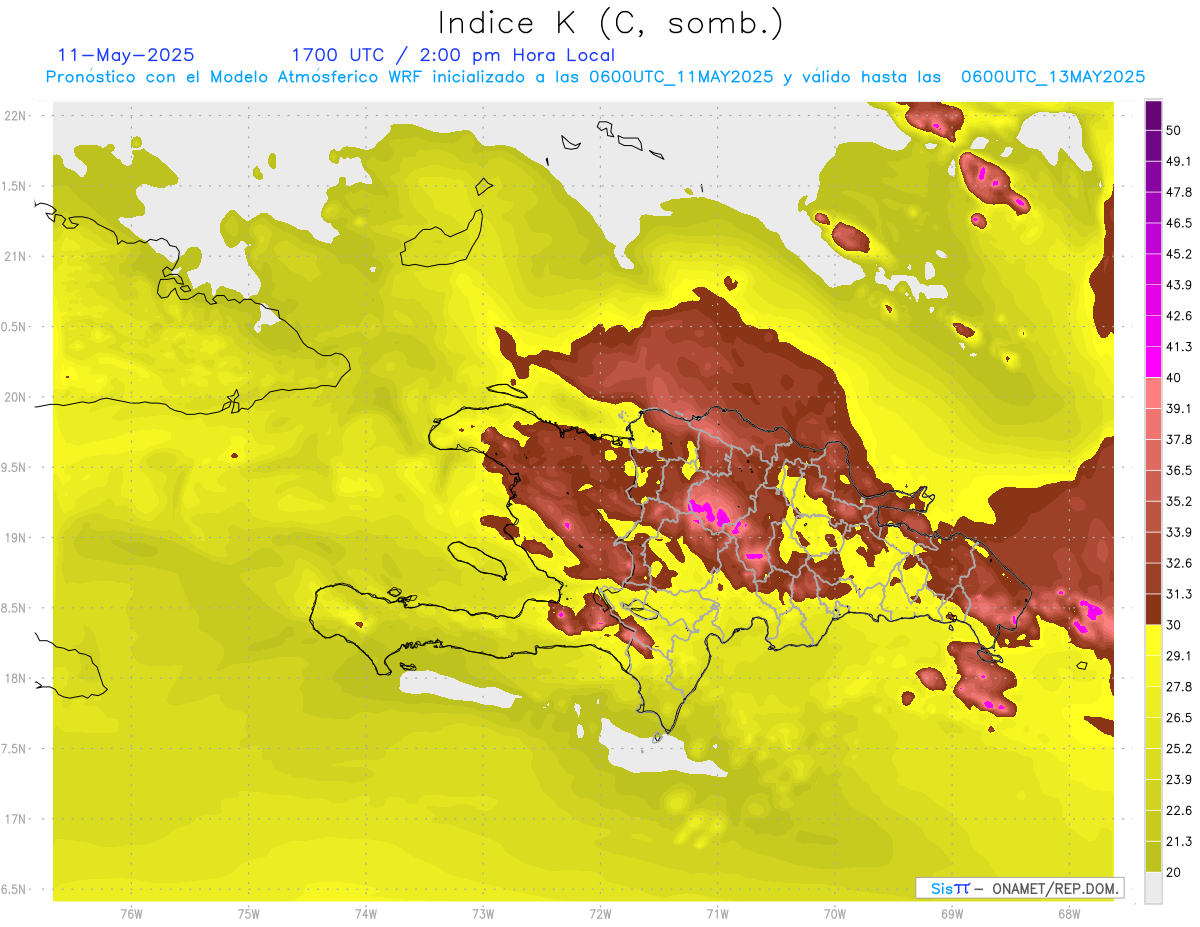Image resolution: width=1200 pixels, height=927 pixels.
Task: Click the colorbar value '29.1'
Action: coord(1179,656)
